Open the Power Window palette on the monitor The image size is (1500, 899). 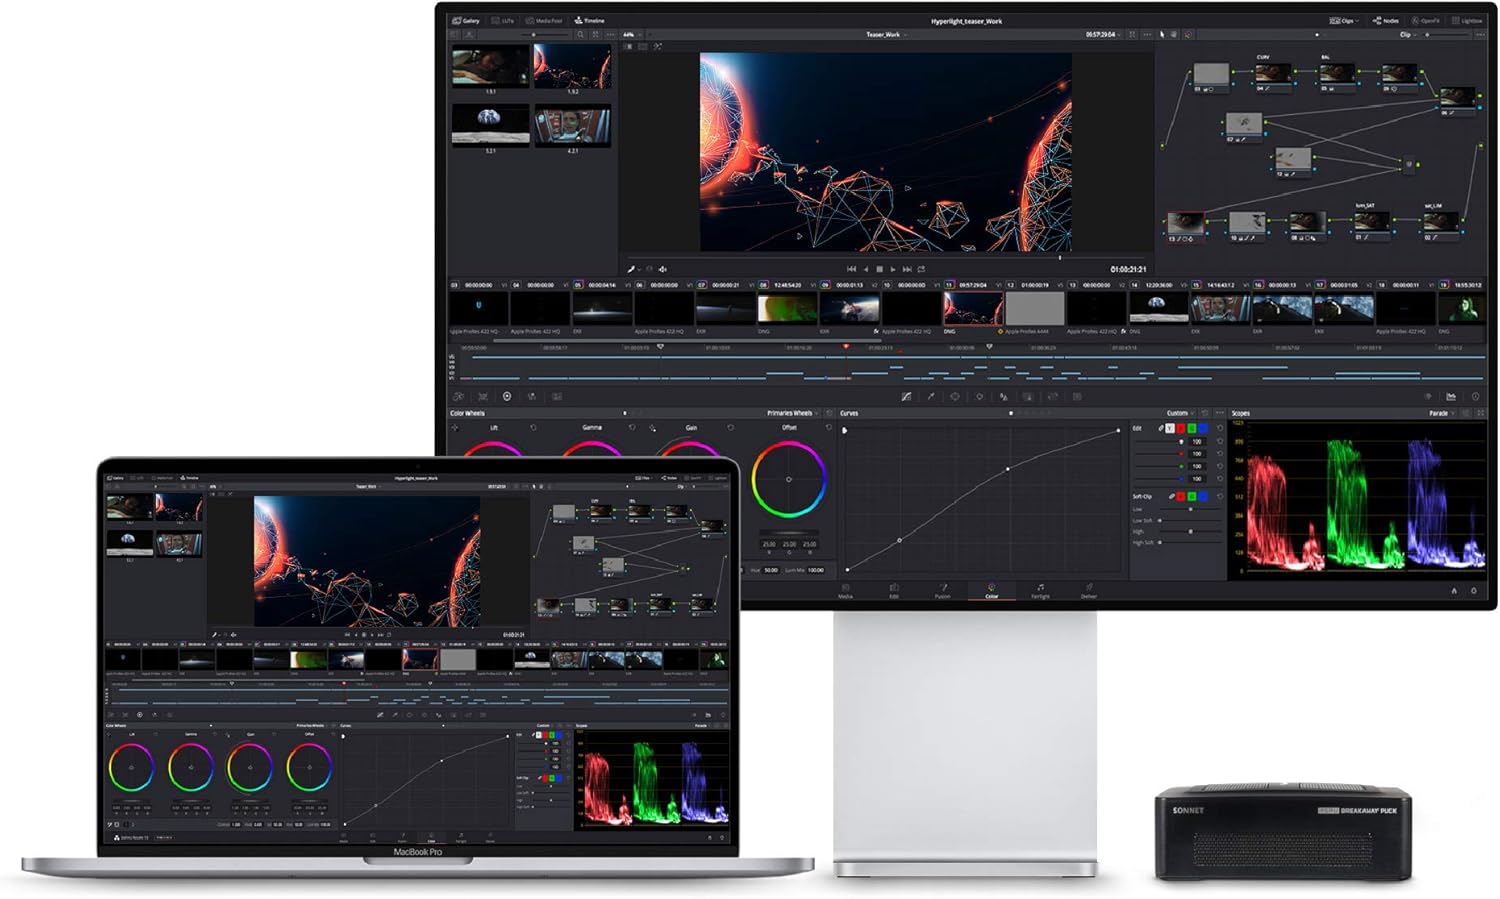click(x=955, y=397)
